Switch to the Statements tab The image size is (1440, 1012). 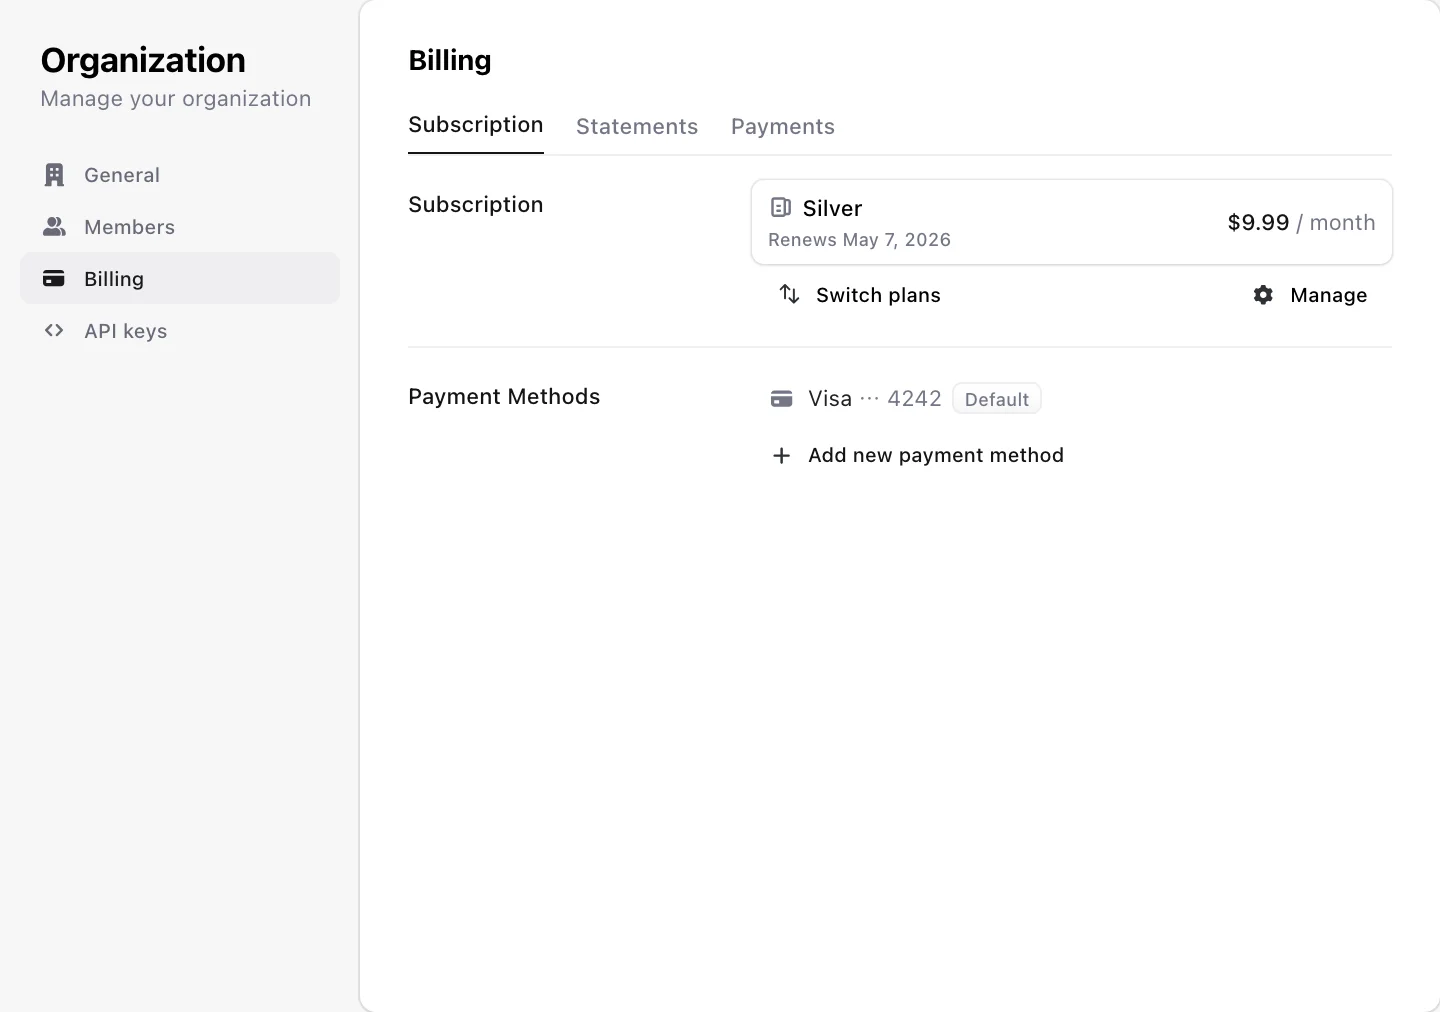(x=637, y=127)
